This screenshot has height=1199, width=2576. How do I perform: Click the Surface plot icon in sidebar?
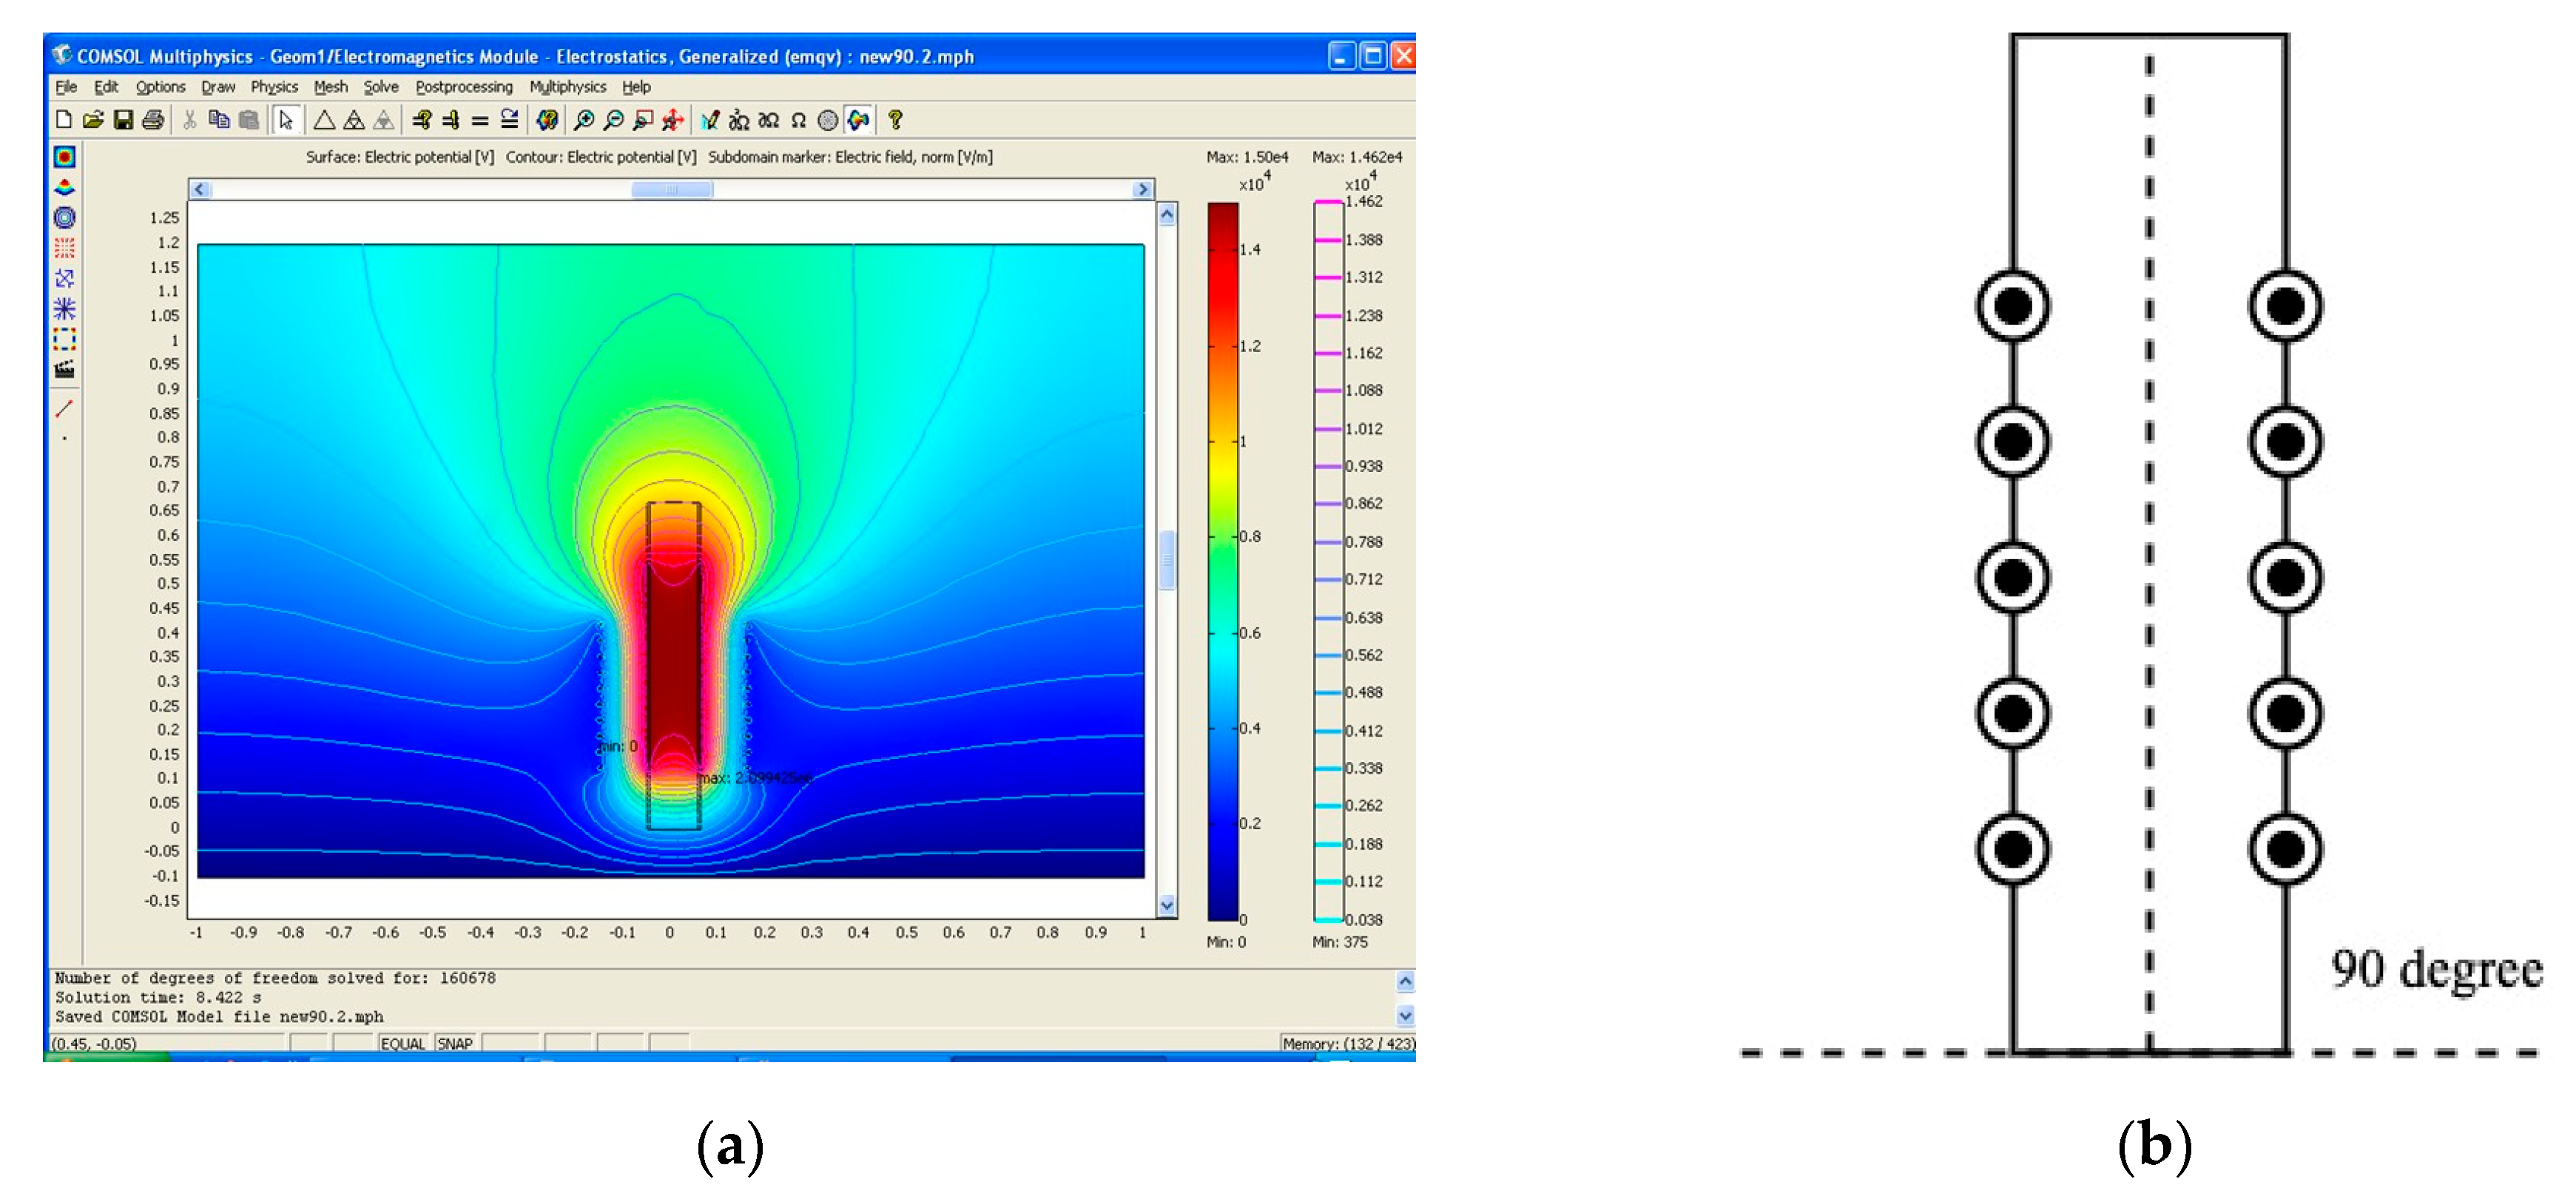64,157
